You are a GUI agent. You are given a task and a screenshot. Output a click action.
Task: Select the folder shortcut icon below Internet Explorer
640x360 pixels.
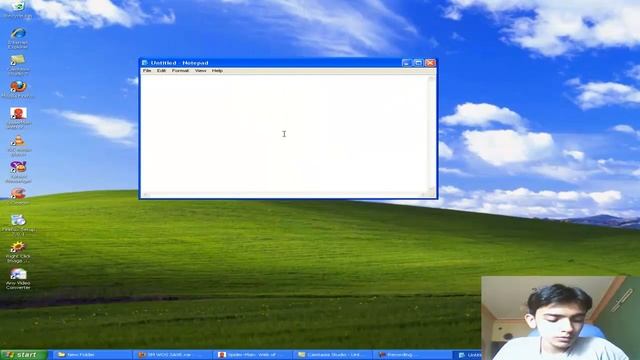(18, 64)
